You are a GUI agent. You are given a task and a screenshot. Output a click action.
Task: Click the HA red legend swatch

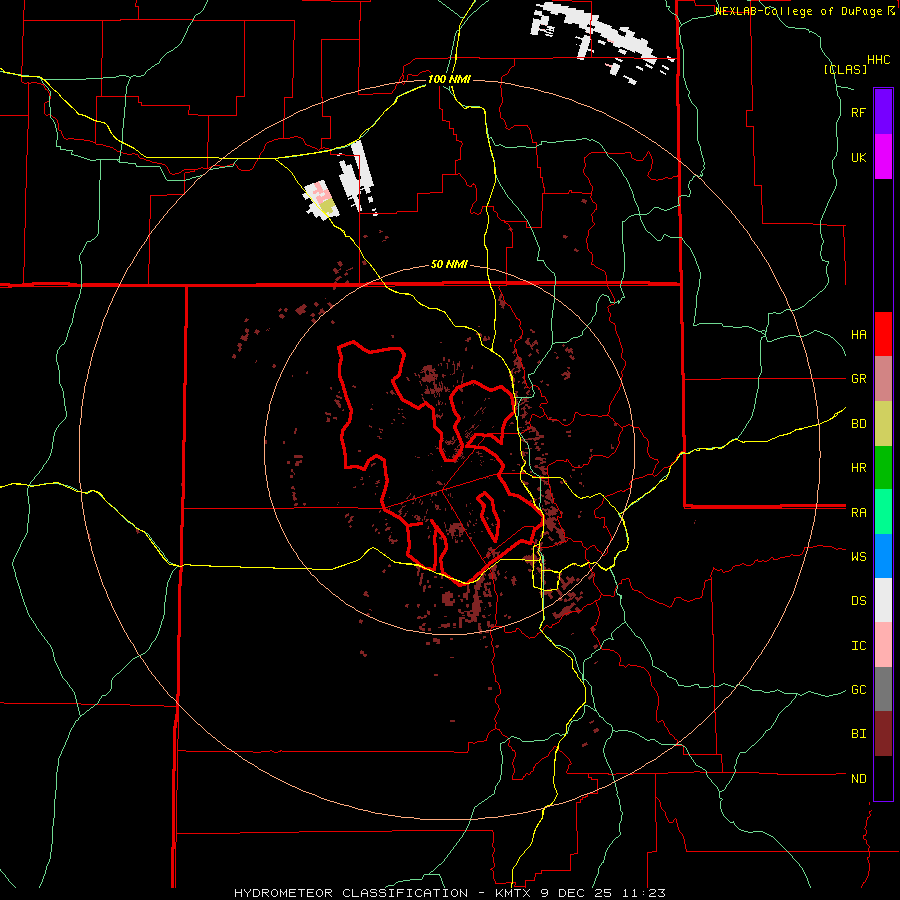[883, 334]
